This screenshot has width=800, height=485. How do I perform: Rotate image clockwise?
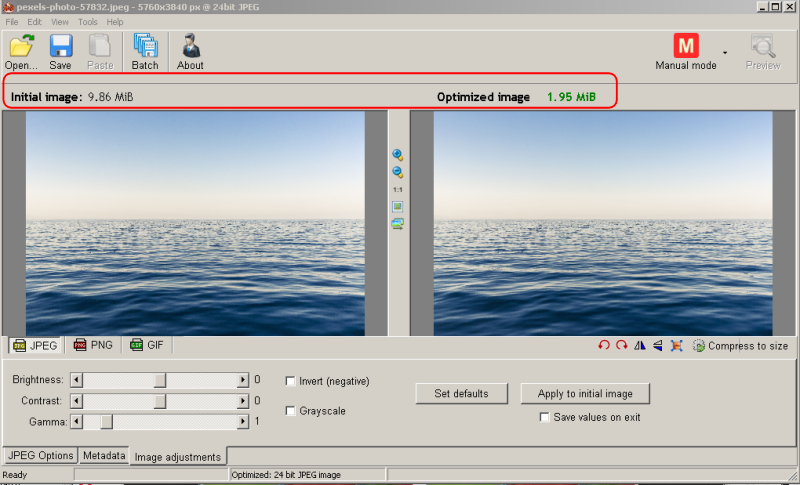click(621, 345)
